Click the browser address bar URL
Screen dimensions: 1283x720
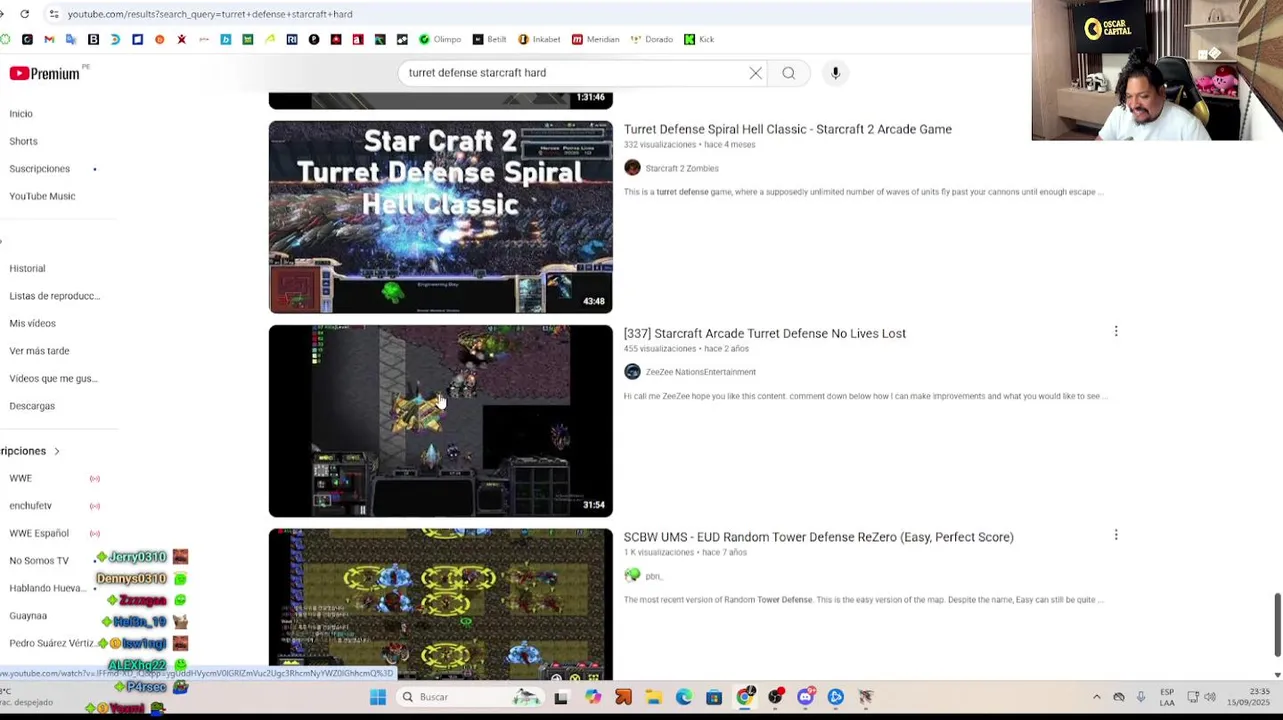[x=210, y=14]
